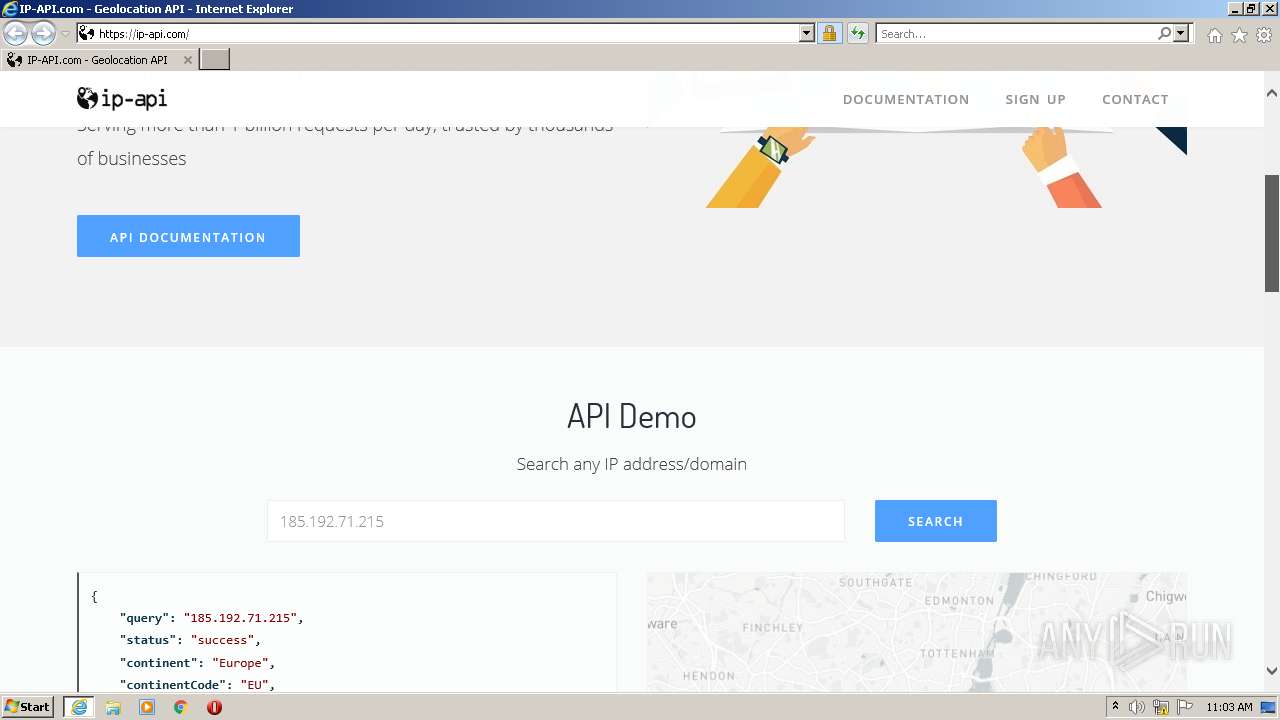Screen dimensions: 1280x720
Task: Click the IP address input with 185.192.71.215
Action: pos(556,521)
